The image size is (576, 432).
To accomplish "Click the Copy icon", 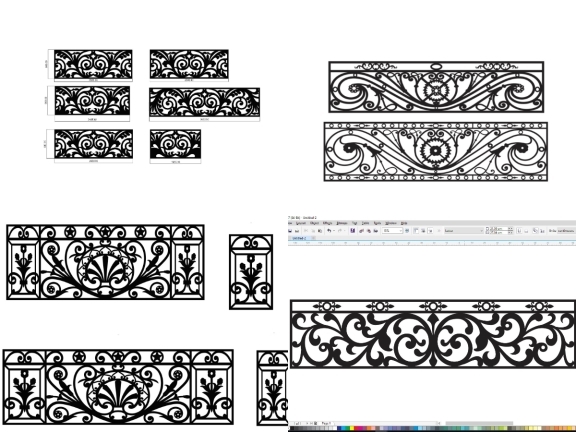I will [x=313, y=231].
